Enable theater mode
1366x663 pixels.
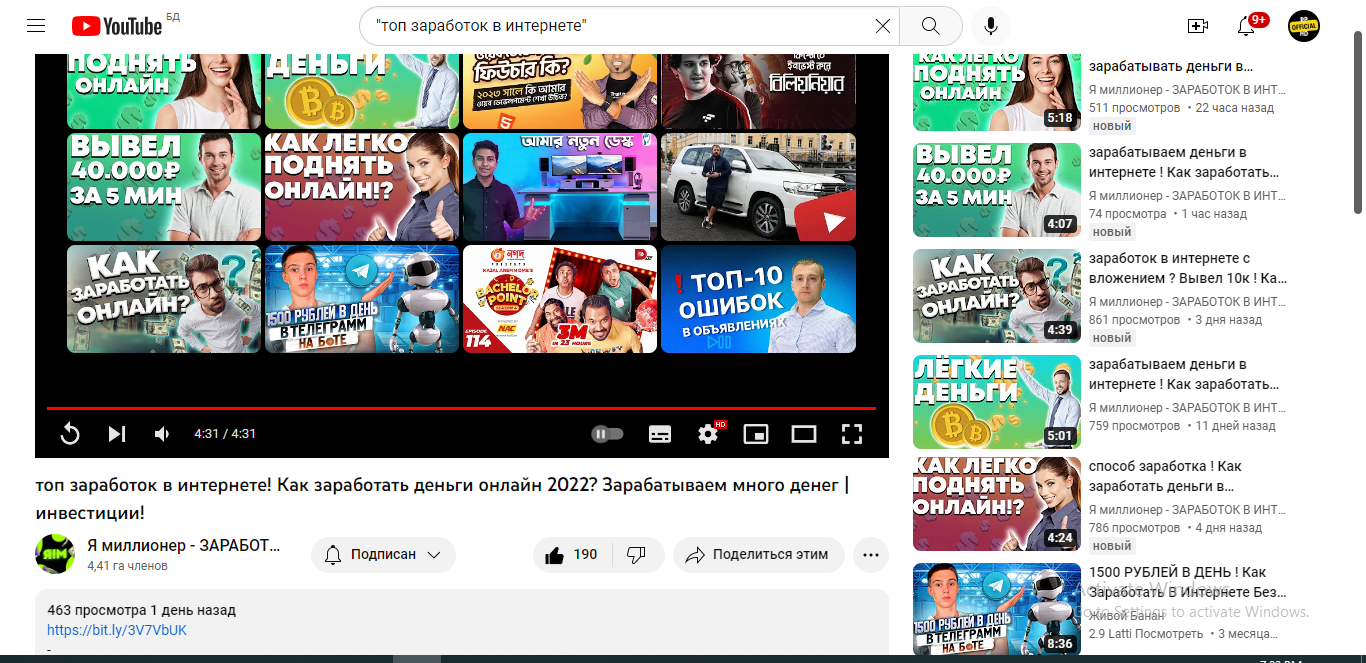pyautogui.click(x=804, y=434)
